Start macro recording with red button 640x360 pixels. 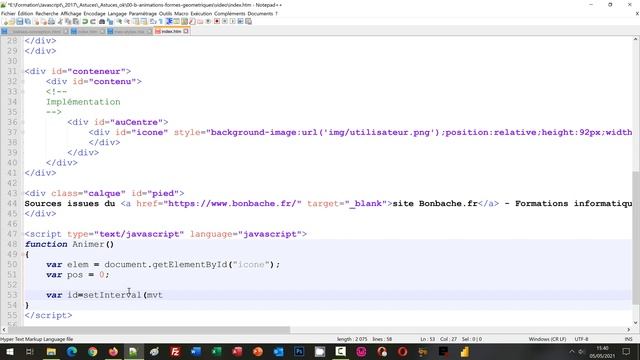tap(216, 21)
